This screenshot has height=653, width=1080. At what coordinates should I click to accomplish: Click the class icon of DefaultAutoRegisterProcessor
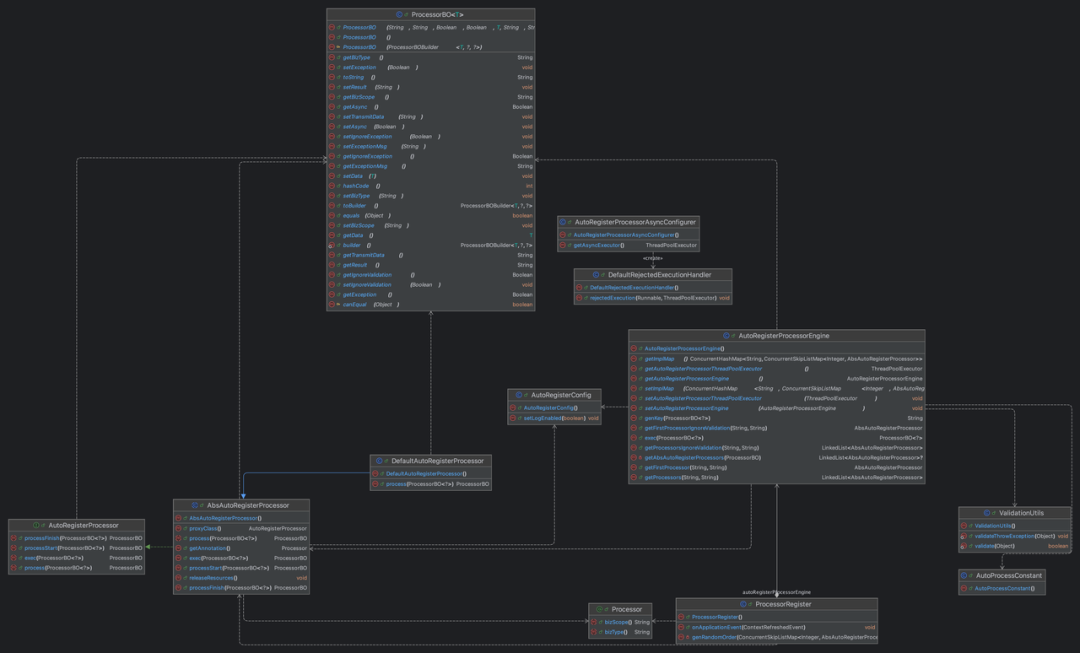tap(379, 462)
